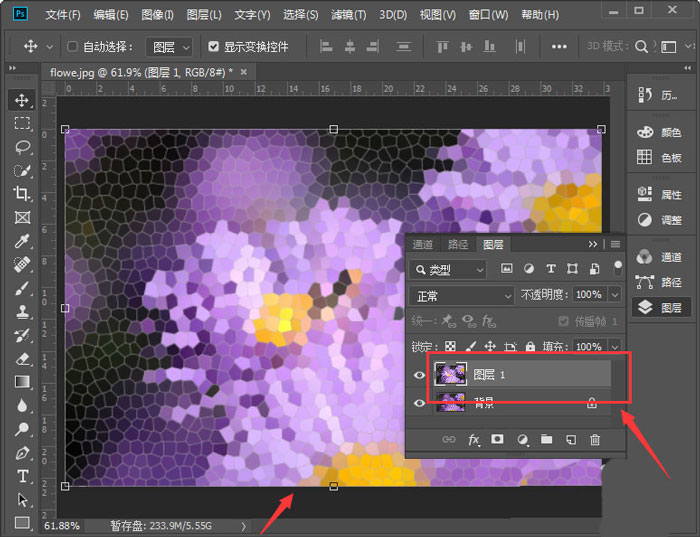Open the 不透明度 opacity dropdown arrow

[x=615, y=295]
